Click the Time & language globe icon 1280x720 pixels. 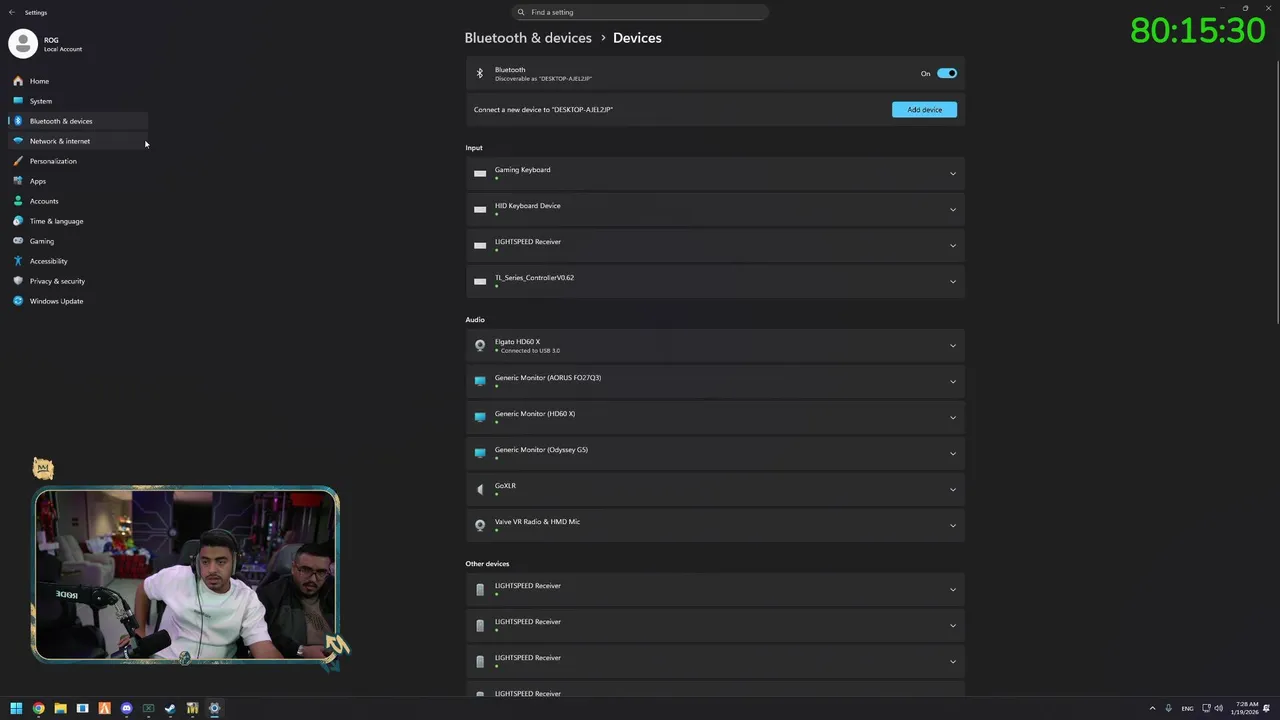pos(18,221)
